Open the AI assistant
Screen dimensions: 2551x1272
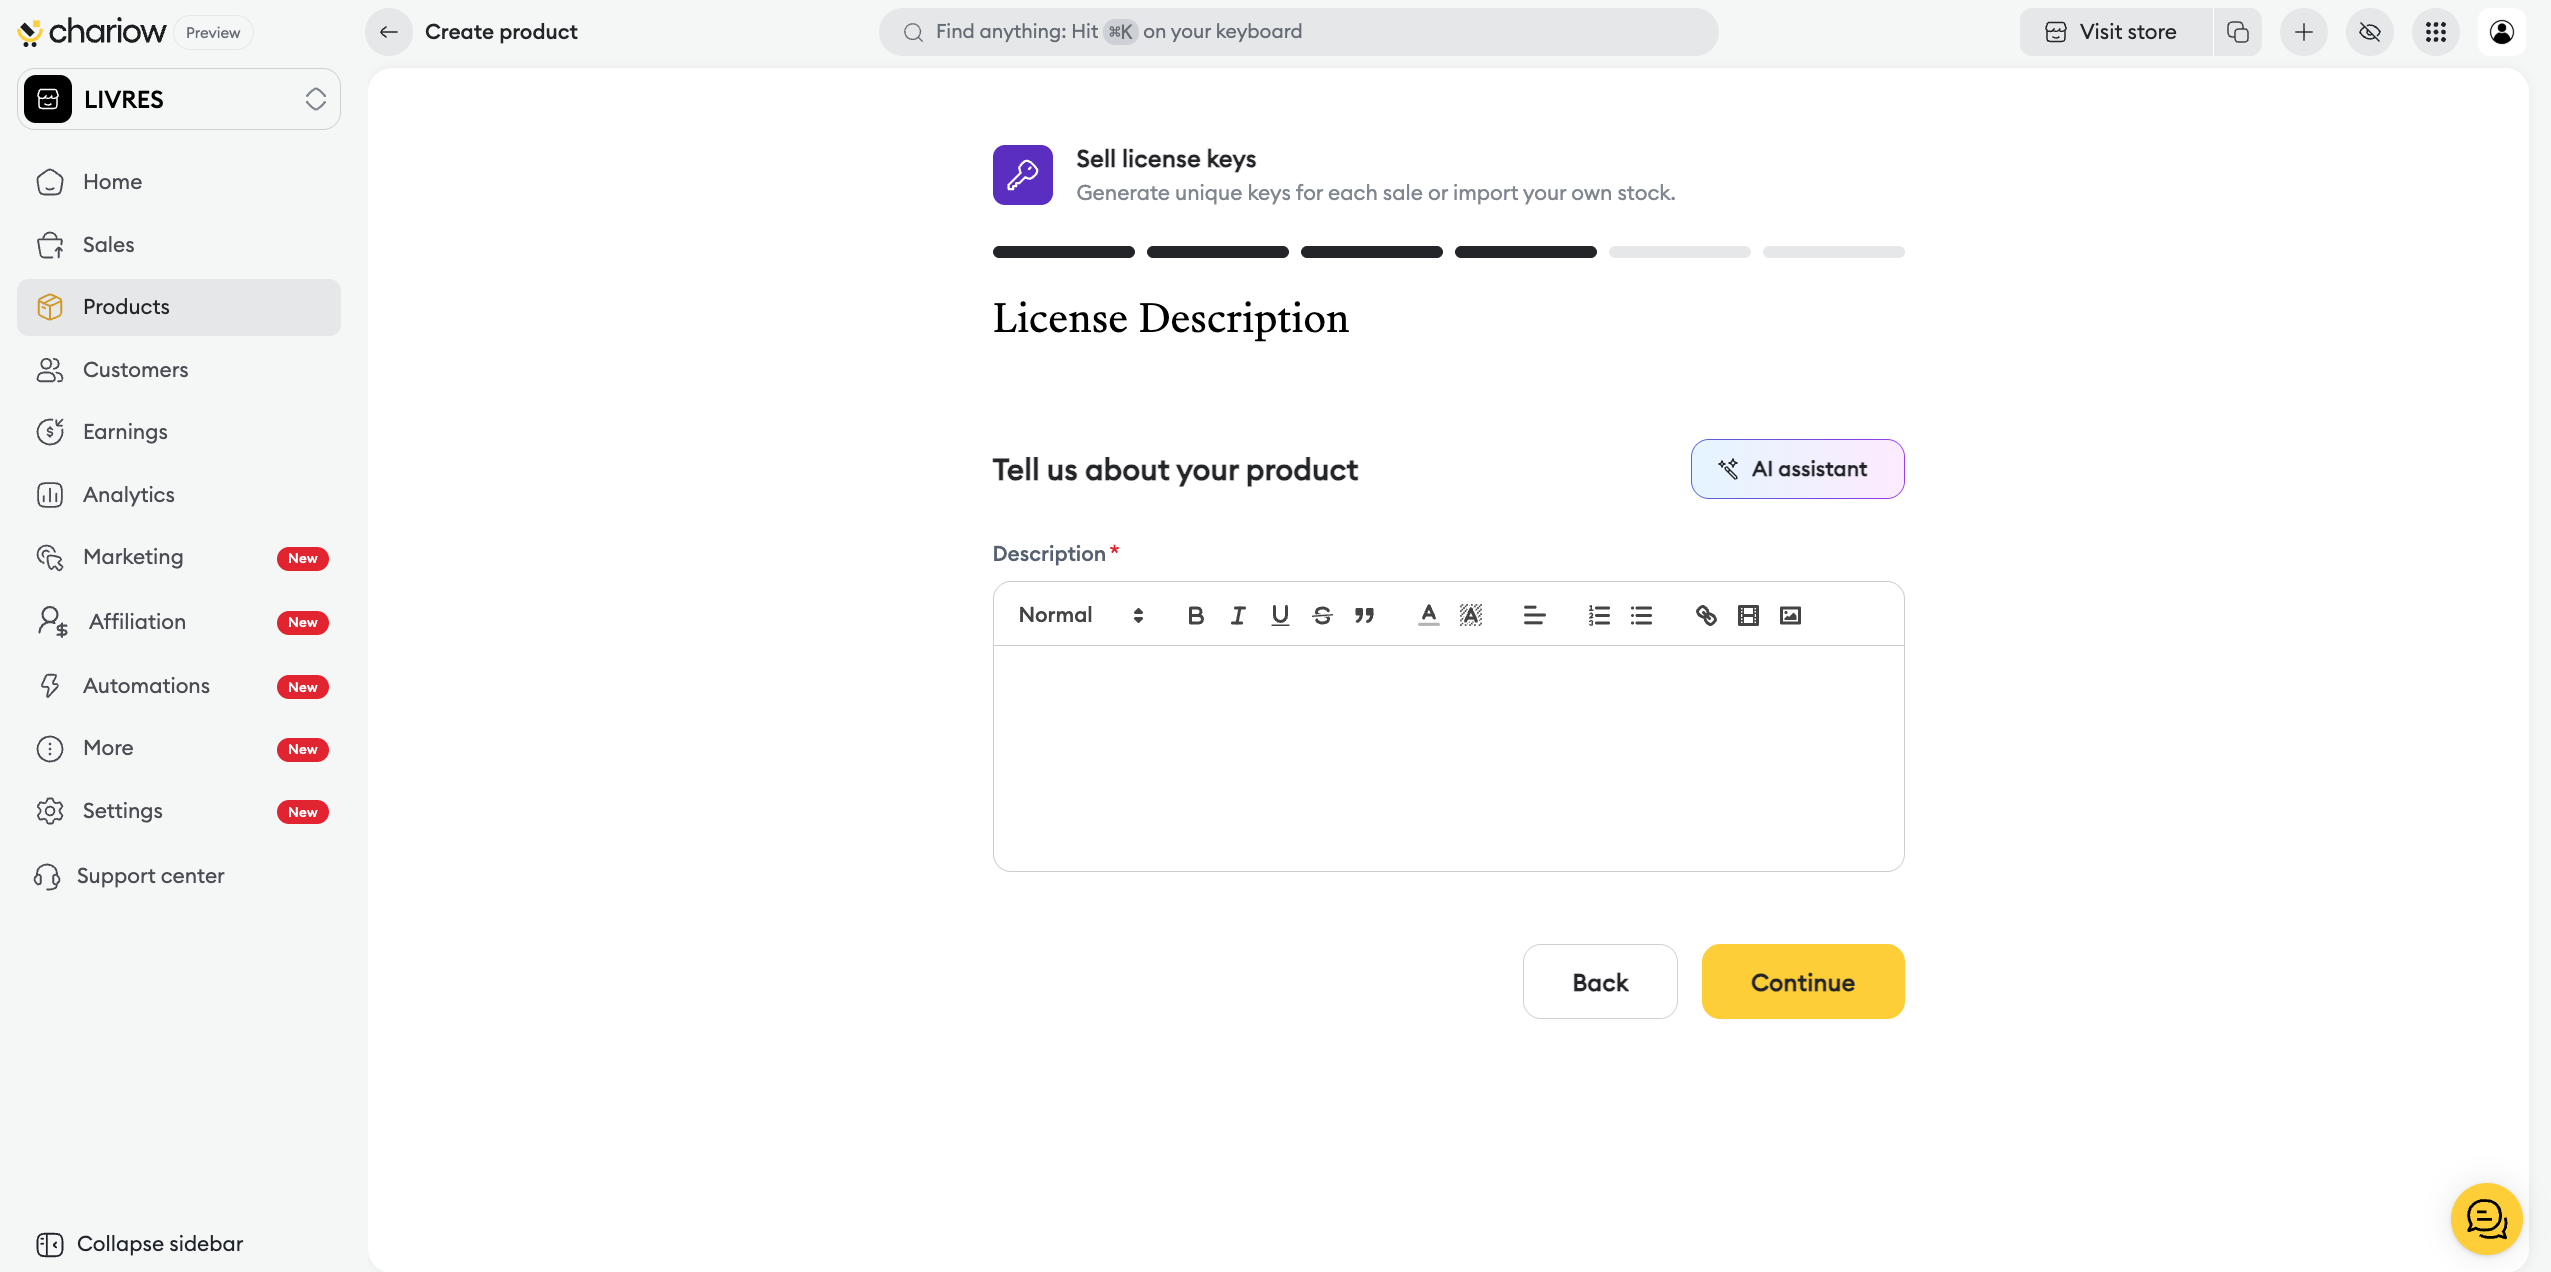pyautogui.click(x=1797, y=469)
